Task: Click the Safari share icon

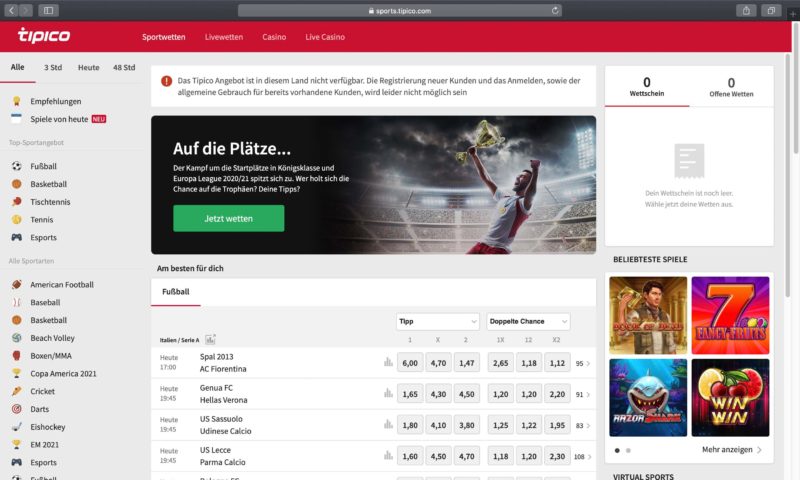Action: point(746,10)
